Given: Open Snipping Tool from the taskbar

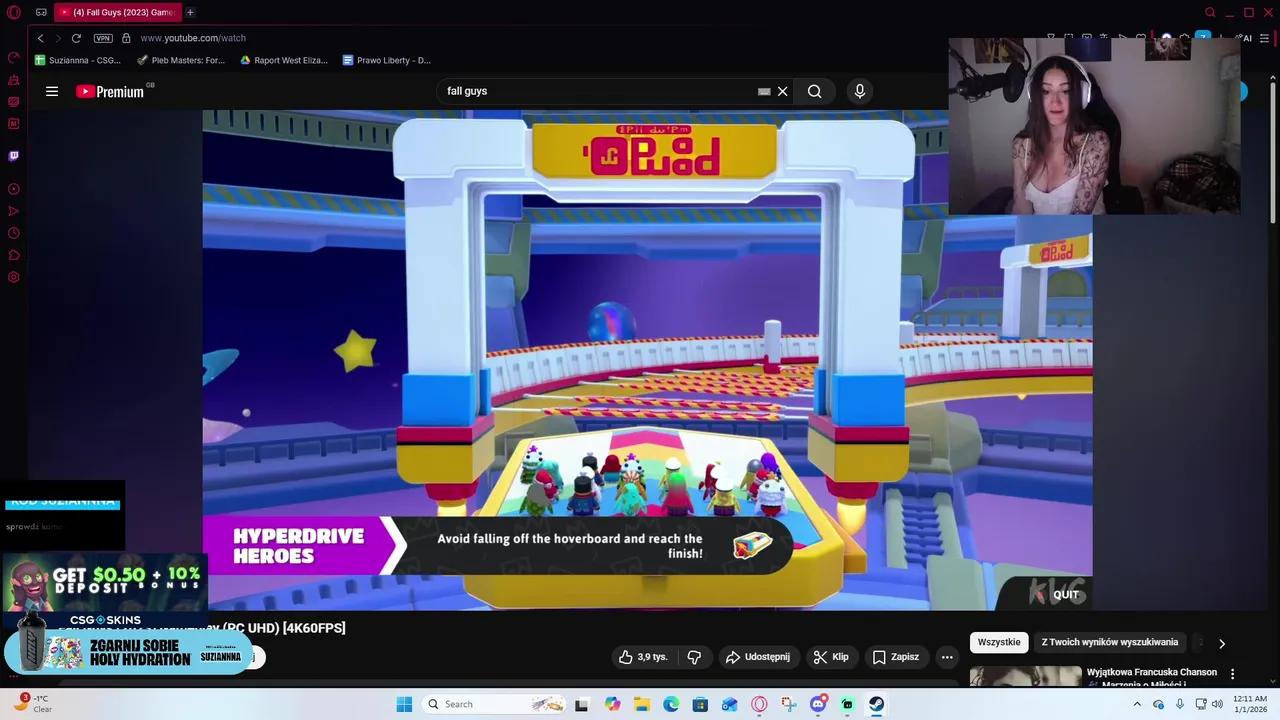Looking at the screenshot, I should coord(789,704).
